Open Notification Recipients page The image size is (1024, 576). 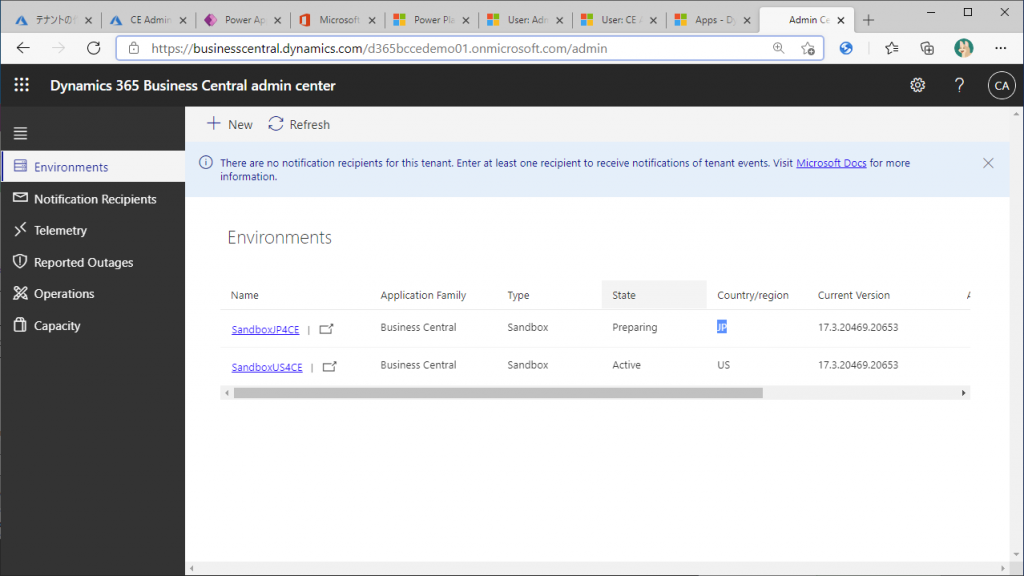[x=93, y=199]
